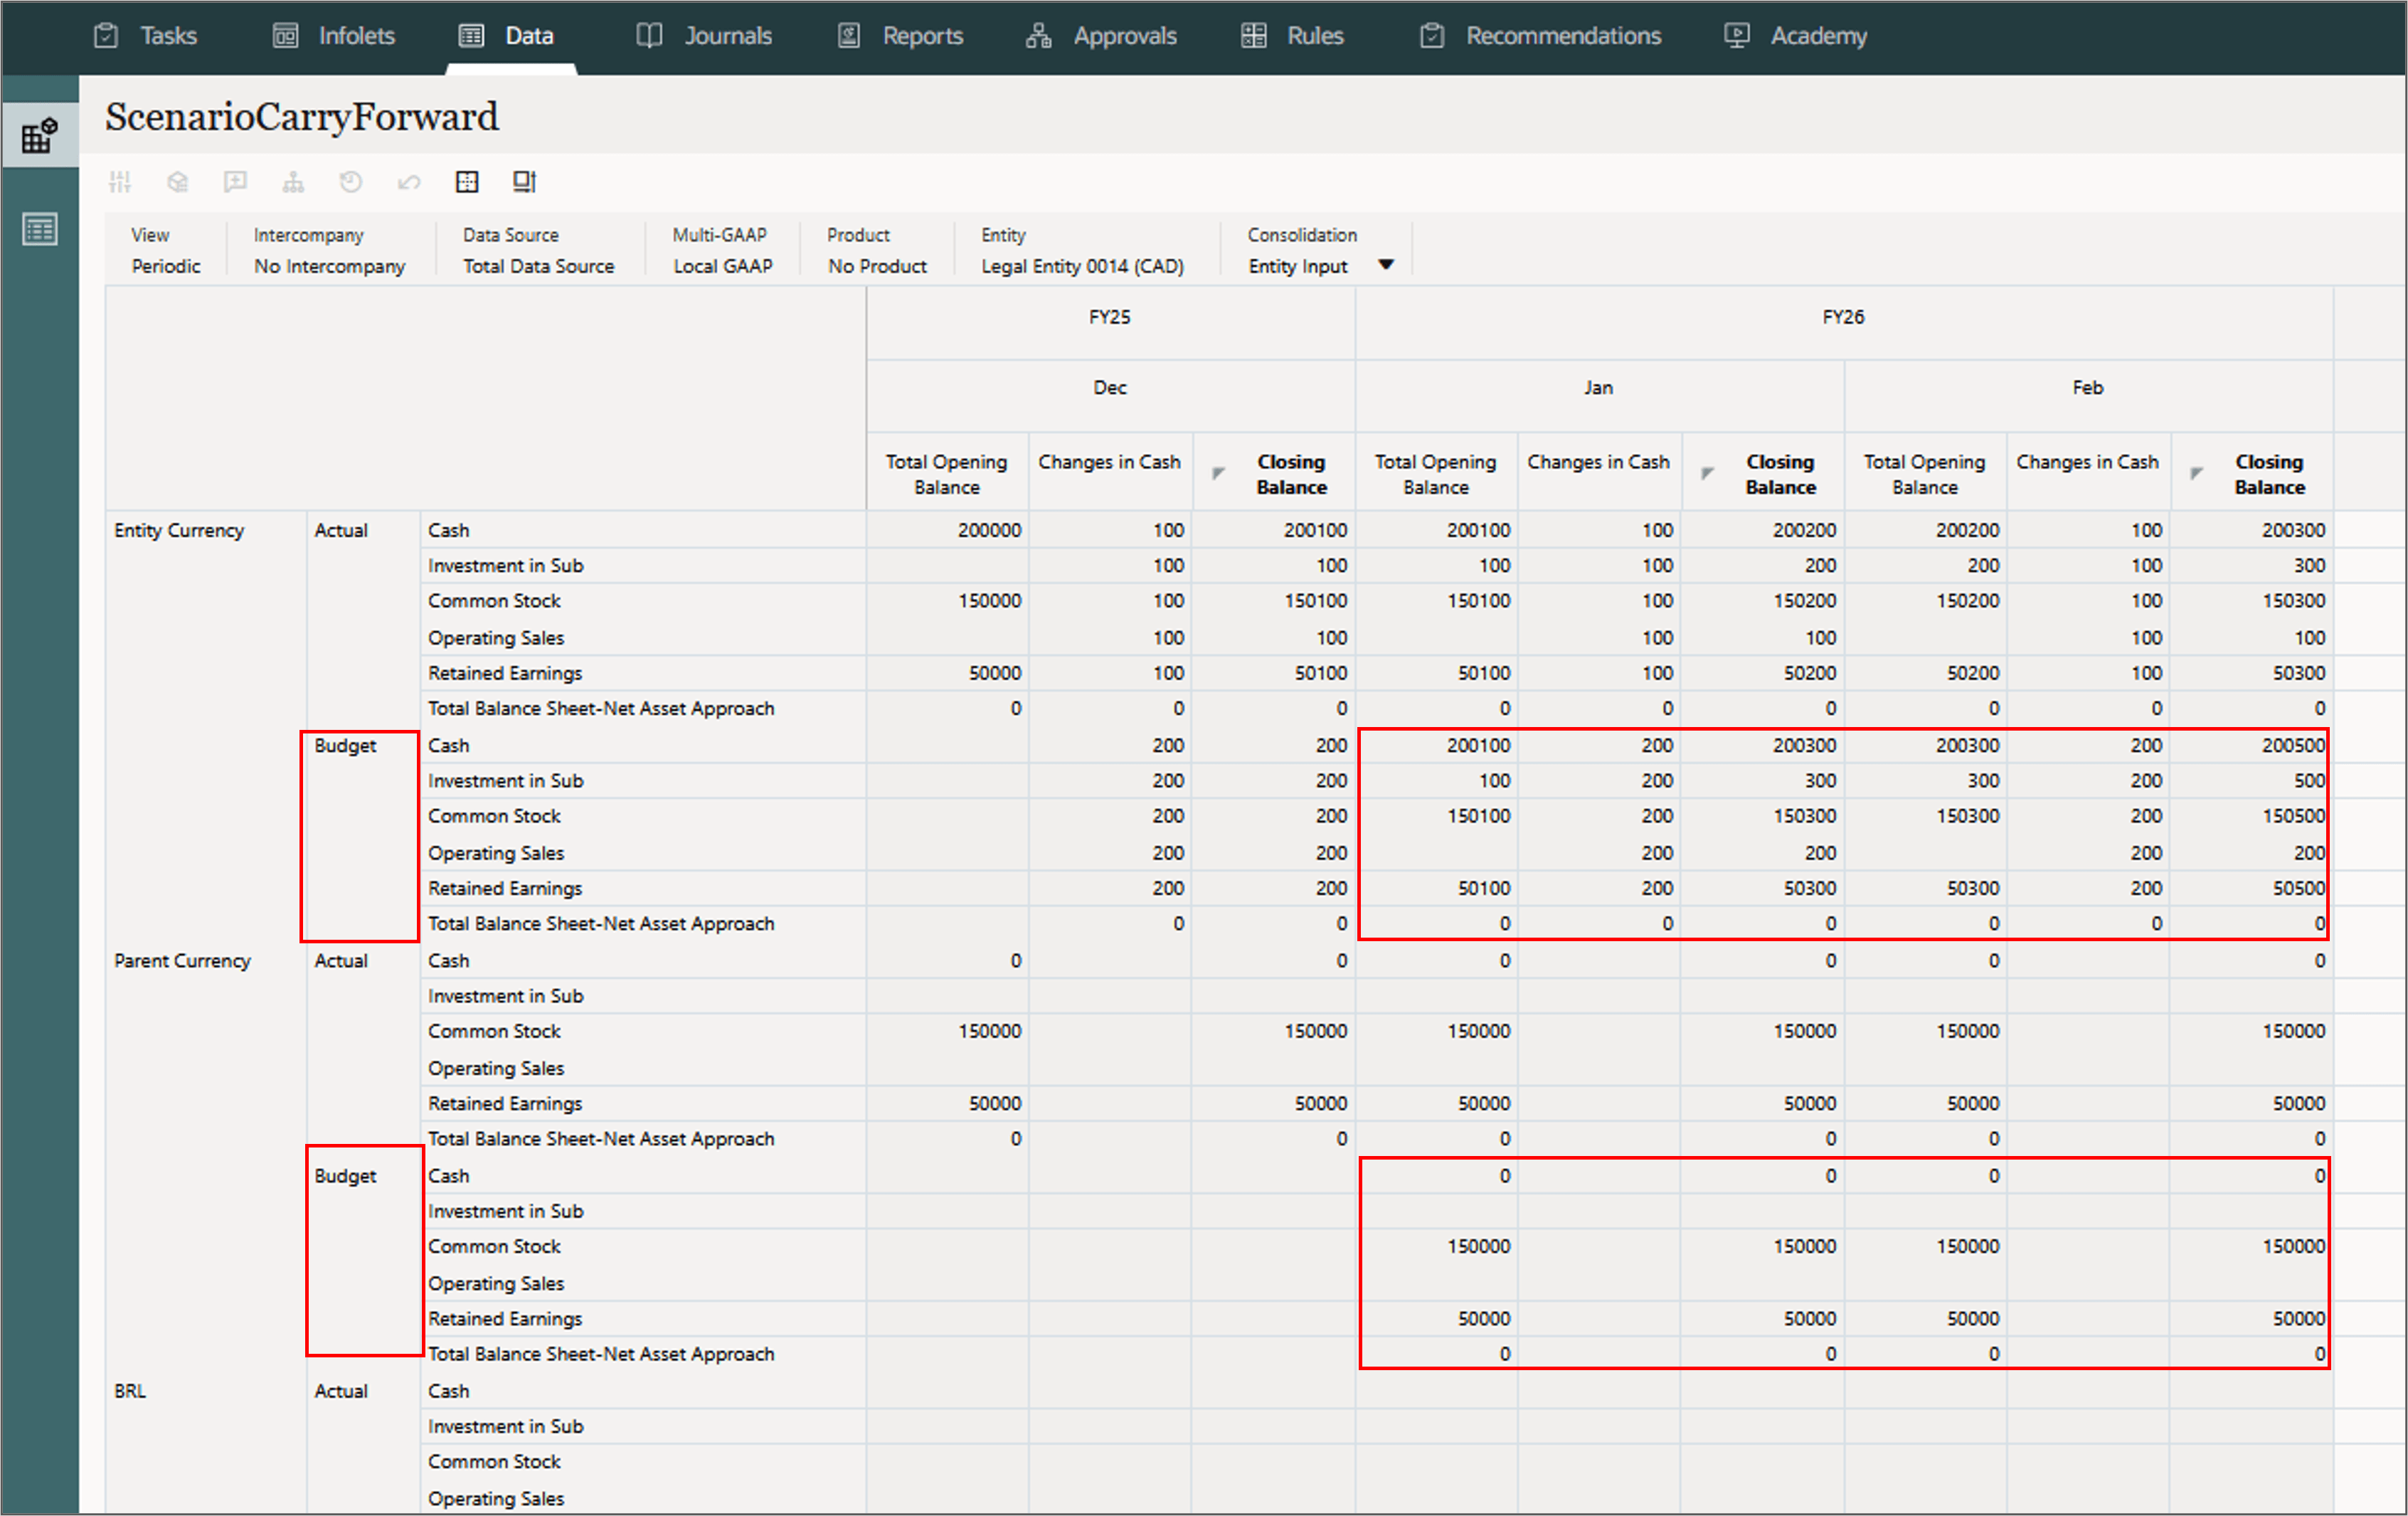Open the list view sidebar icon
Image resolution: width=2408 pixels, height=1516 pixels.
(40, 230)
